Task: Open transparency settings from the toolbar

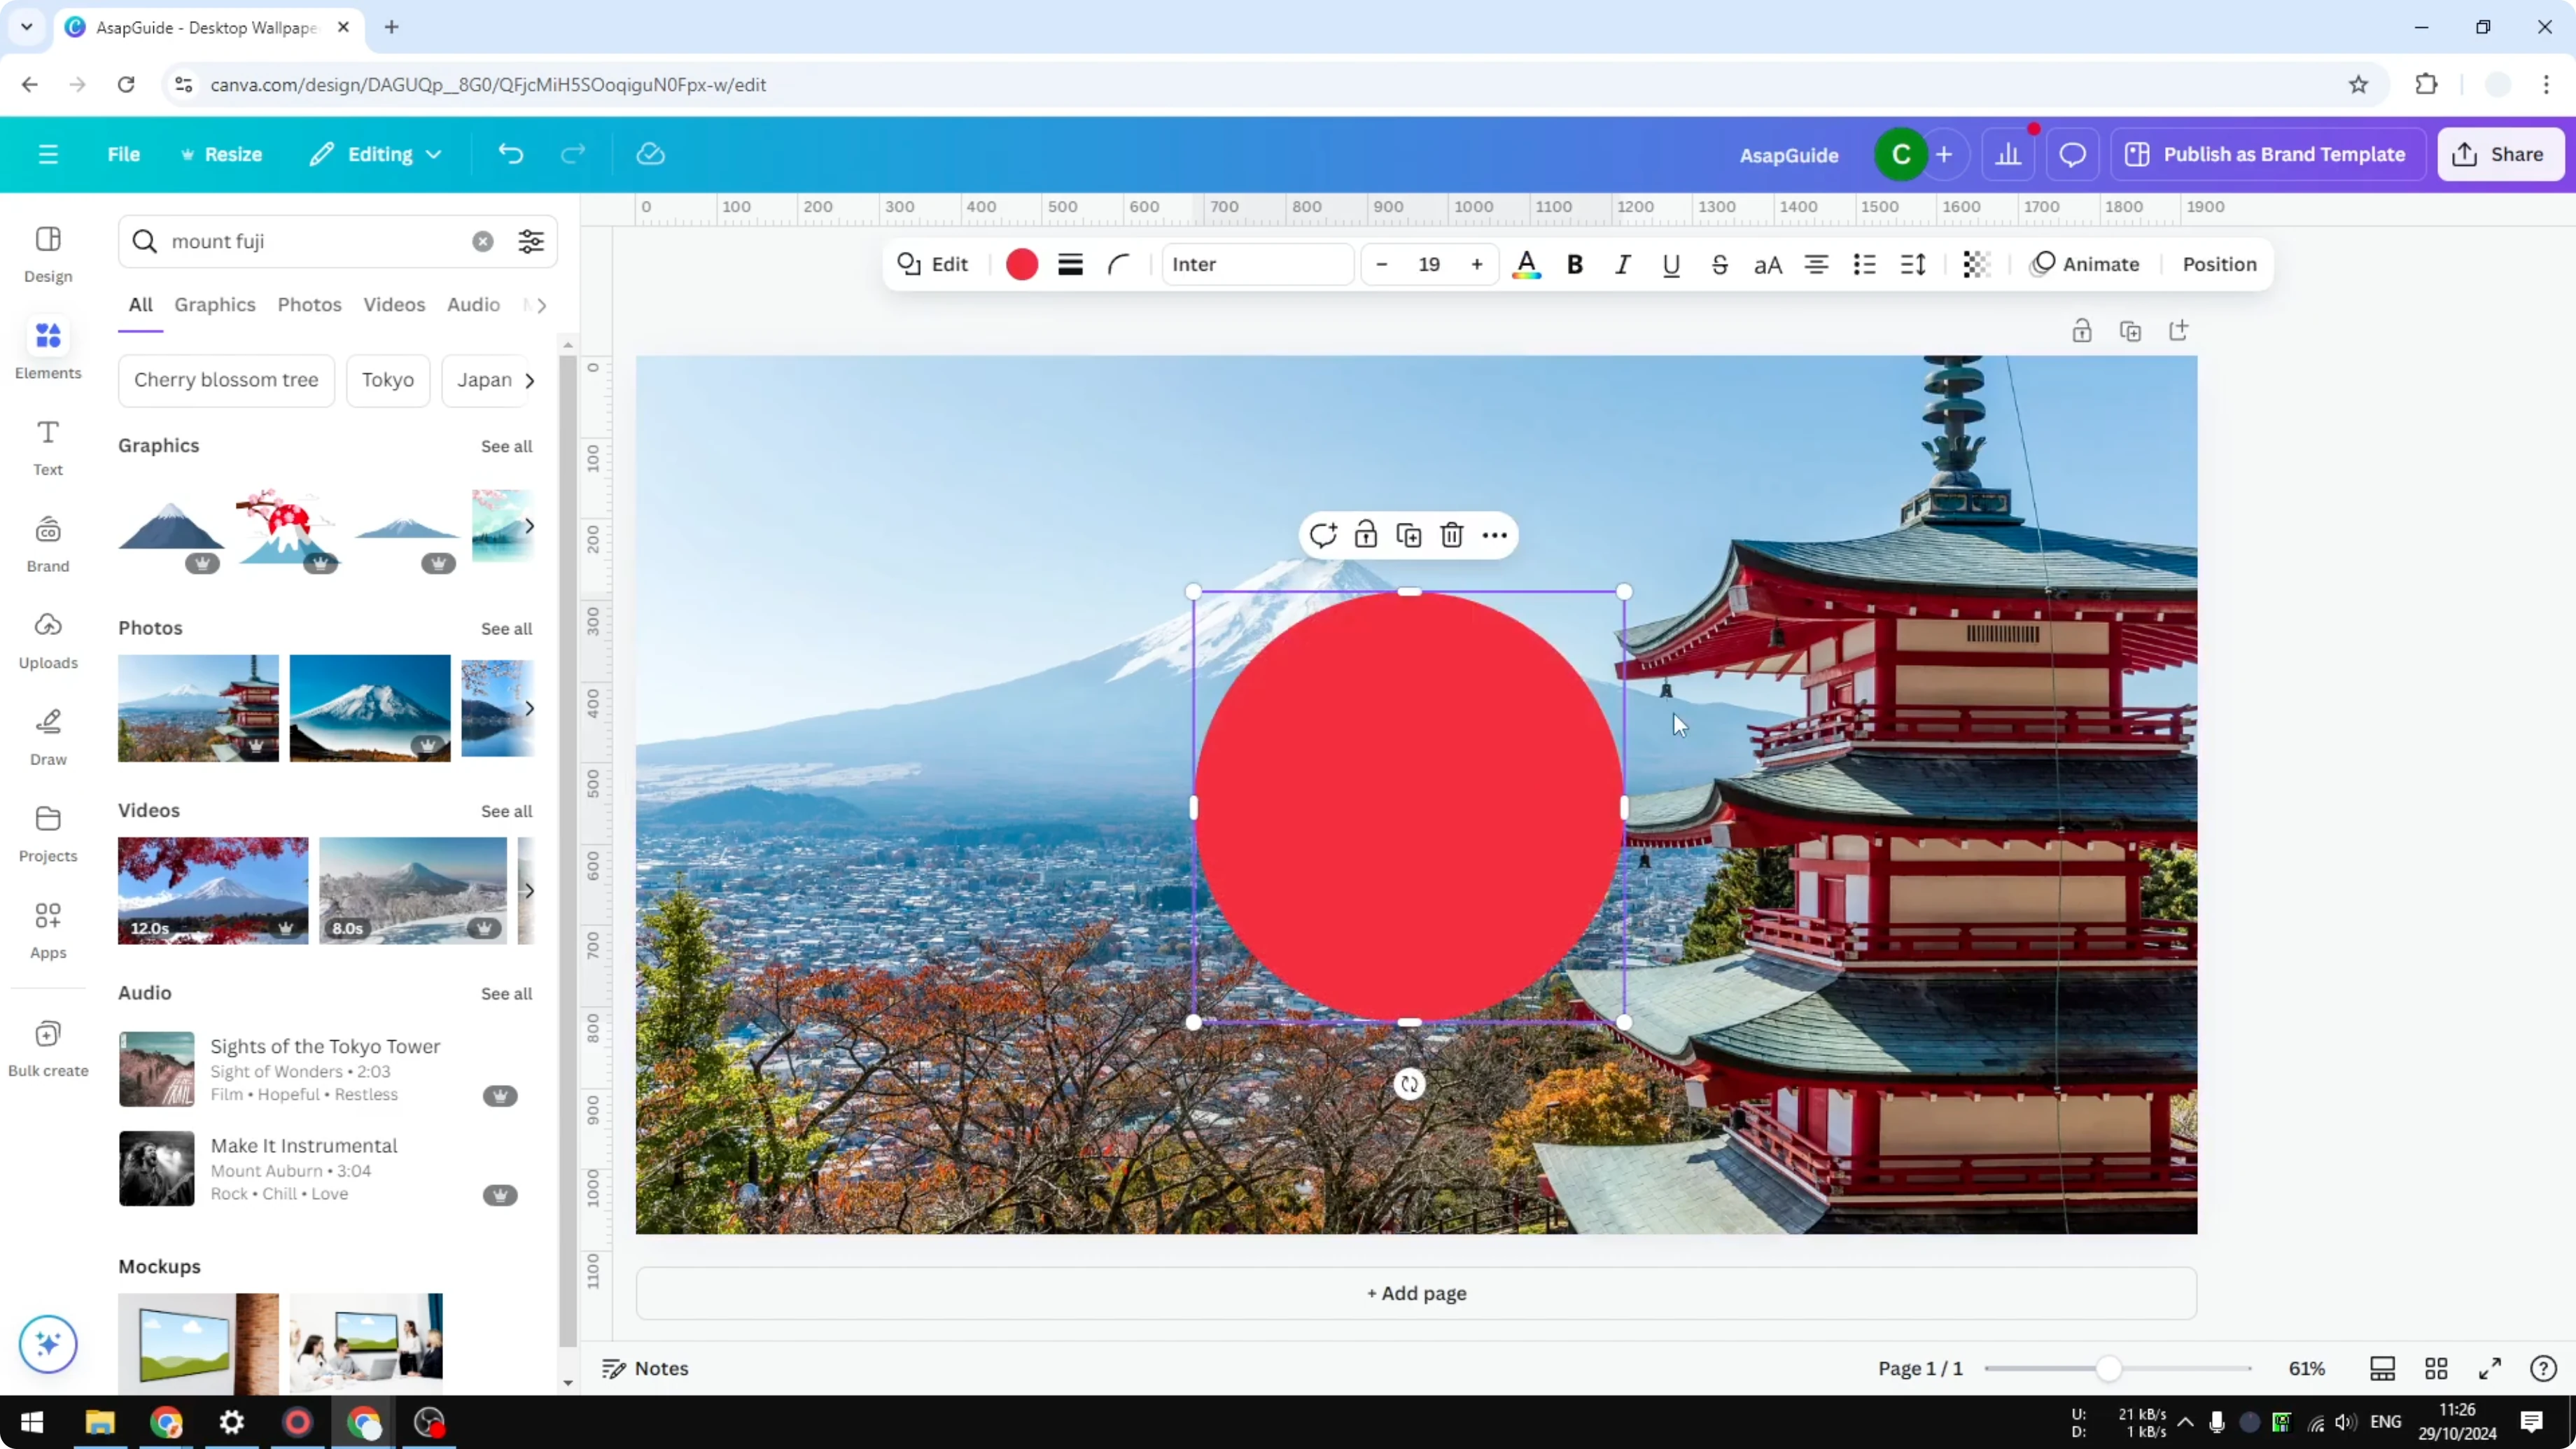Action: 1976,264
